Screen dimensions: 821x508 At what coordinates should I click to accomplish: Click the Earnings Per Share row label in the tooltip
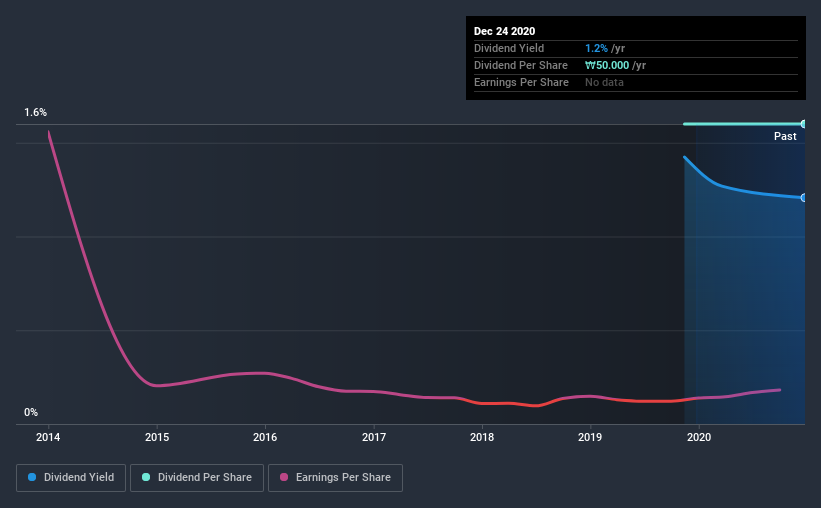pos(521,82)
